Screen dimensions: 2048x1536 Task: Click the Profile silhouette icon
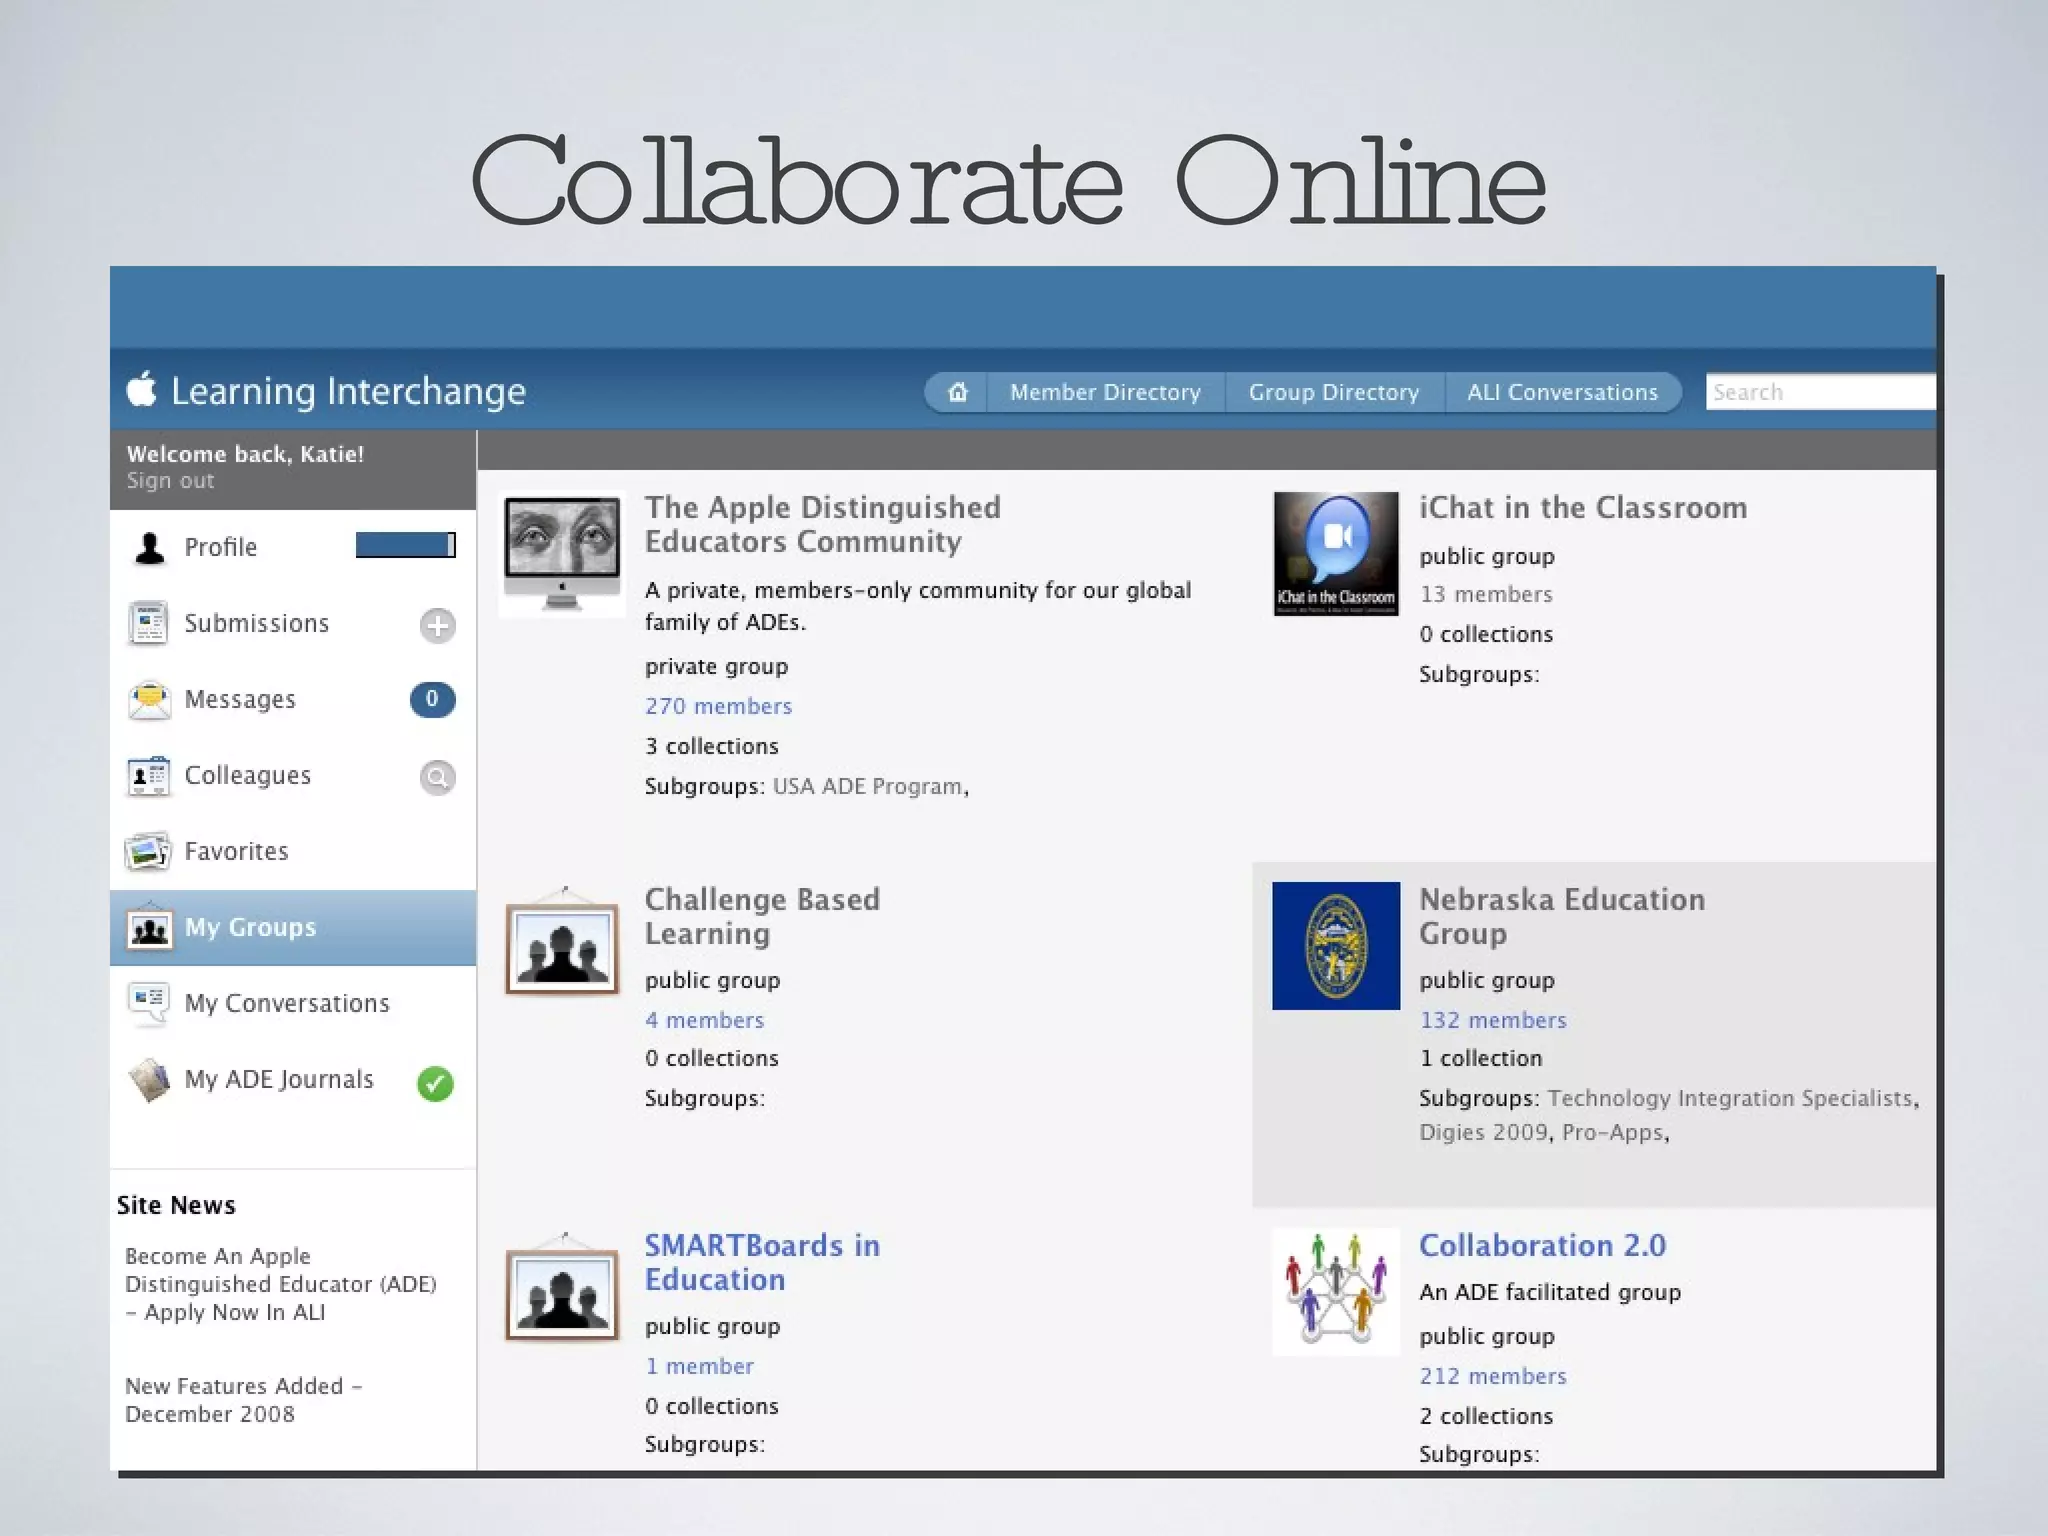[x=150, y=547]
